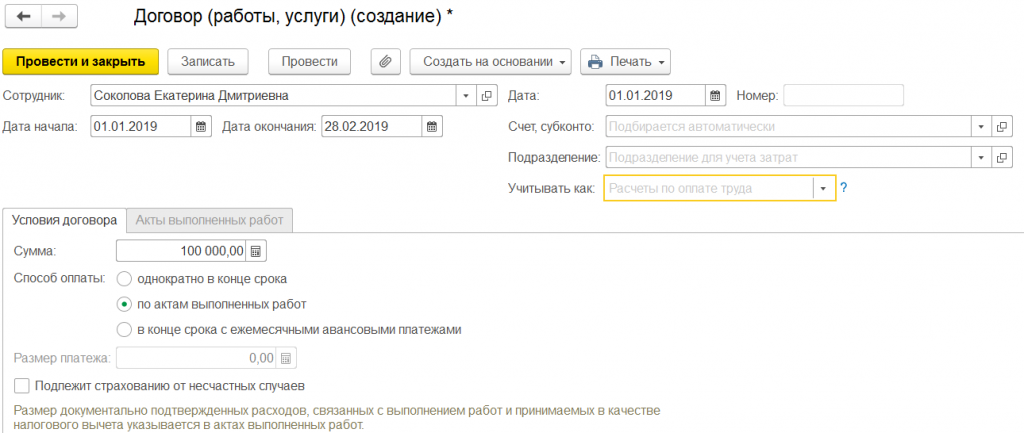Click the forward navigation arrow
Viewport: 1024px width, 433px height.
59,18
